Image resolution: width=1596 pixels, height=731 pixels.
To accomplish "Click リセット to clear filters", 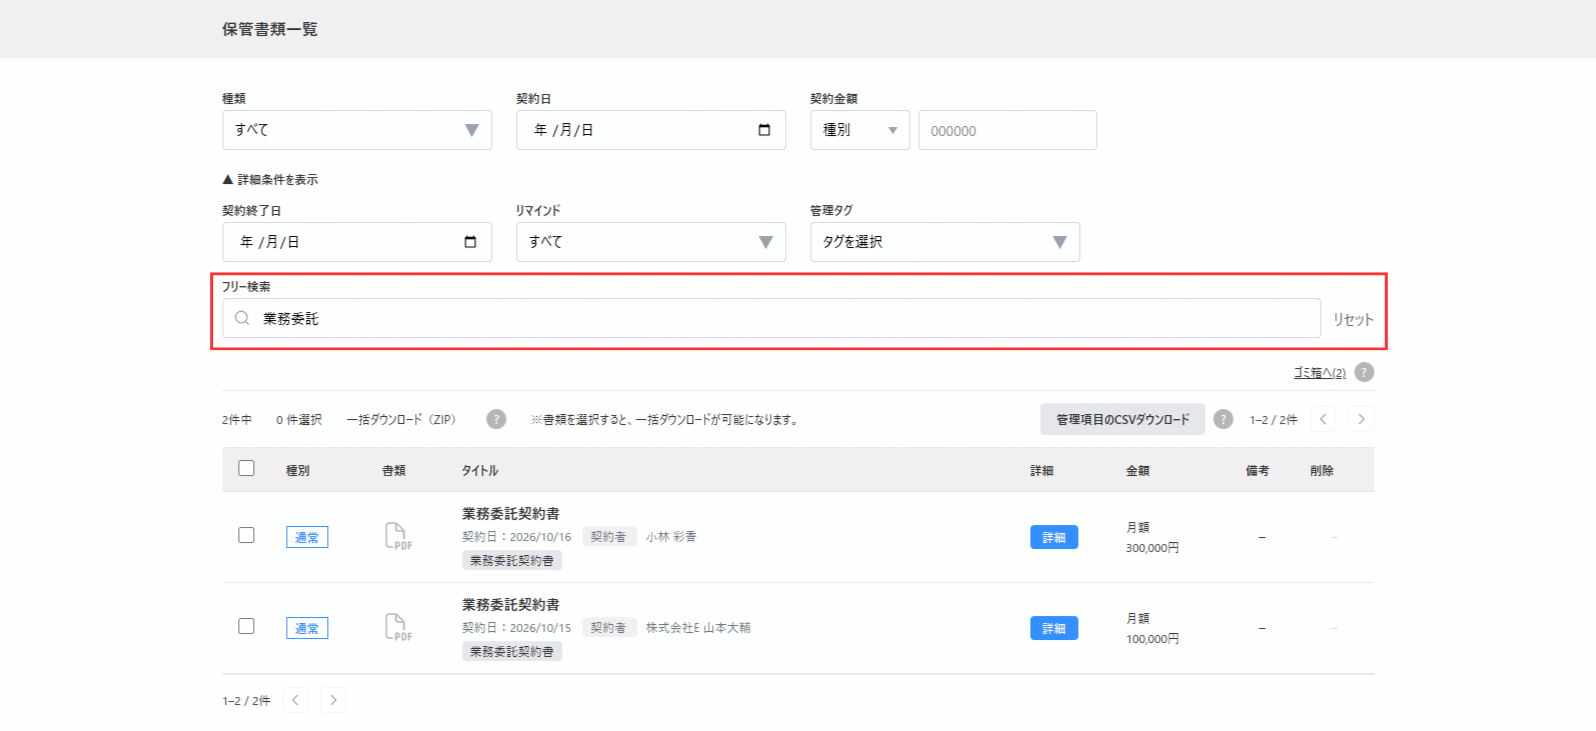I will (1353, 320).
